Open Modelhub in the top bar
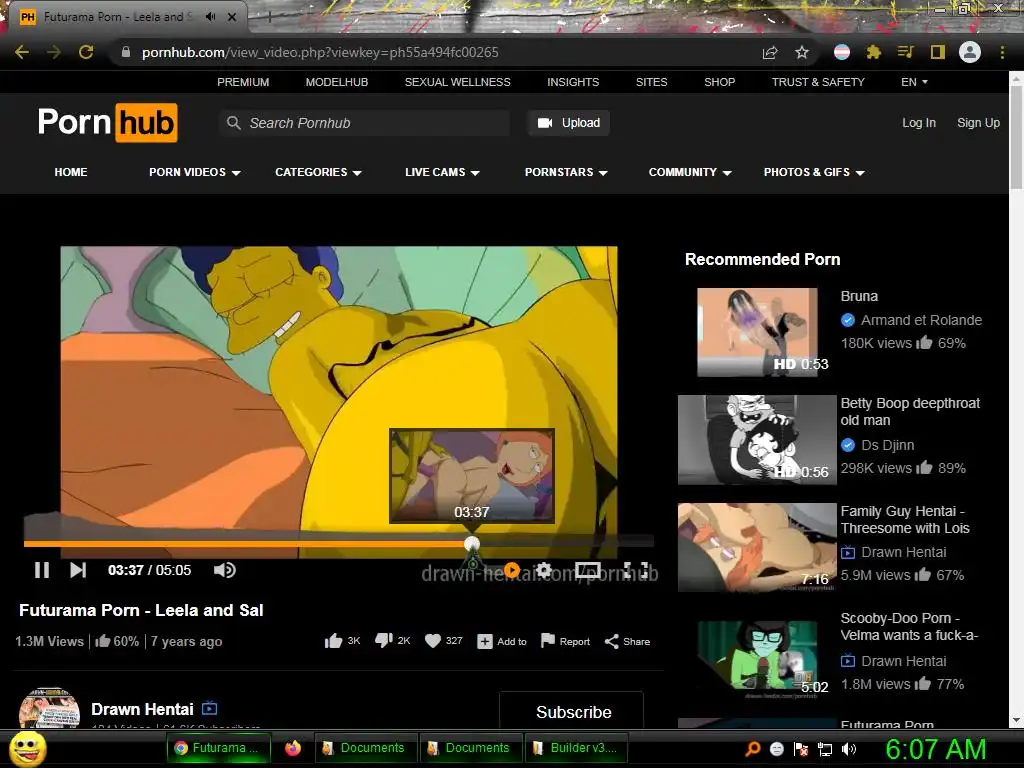Viewport: 1024px width, 768px height. click(337, 82)
